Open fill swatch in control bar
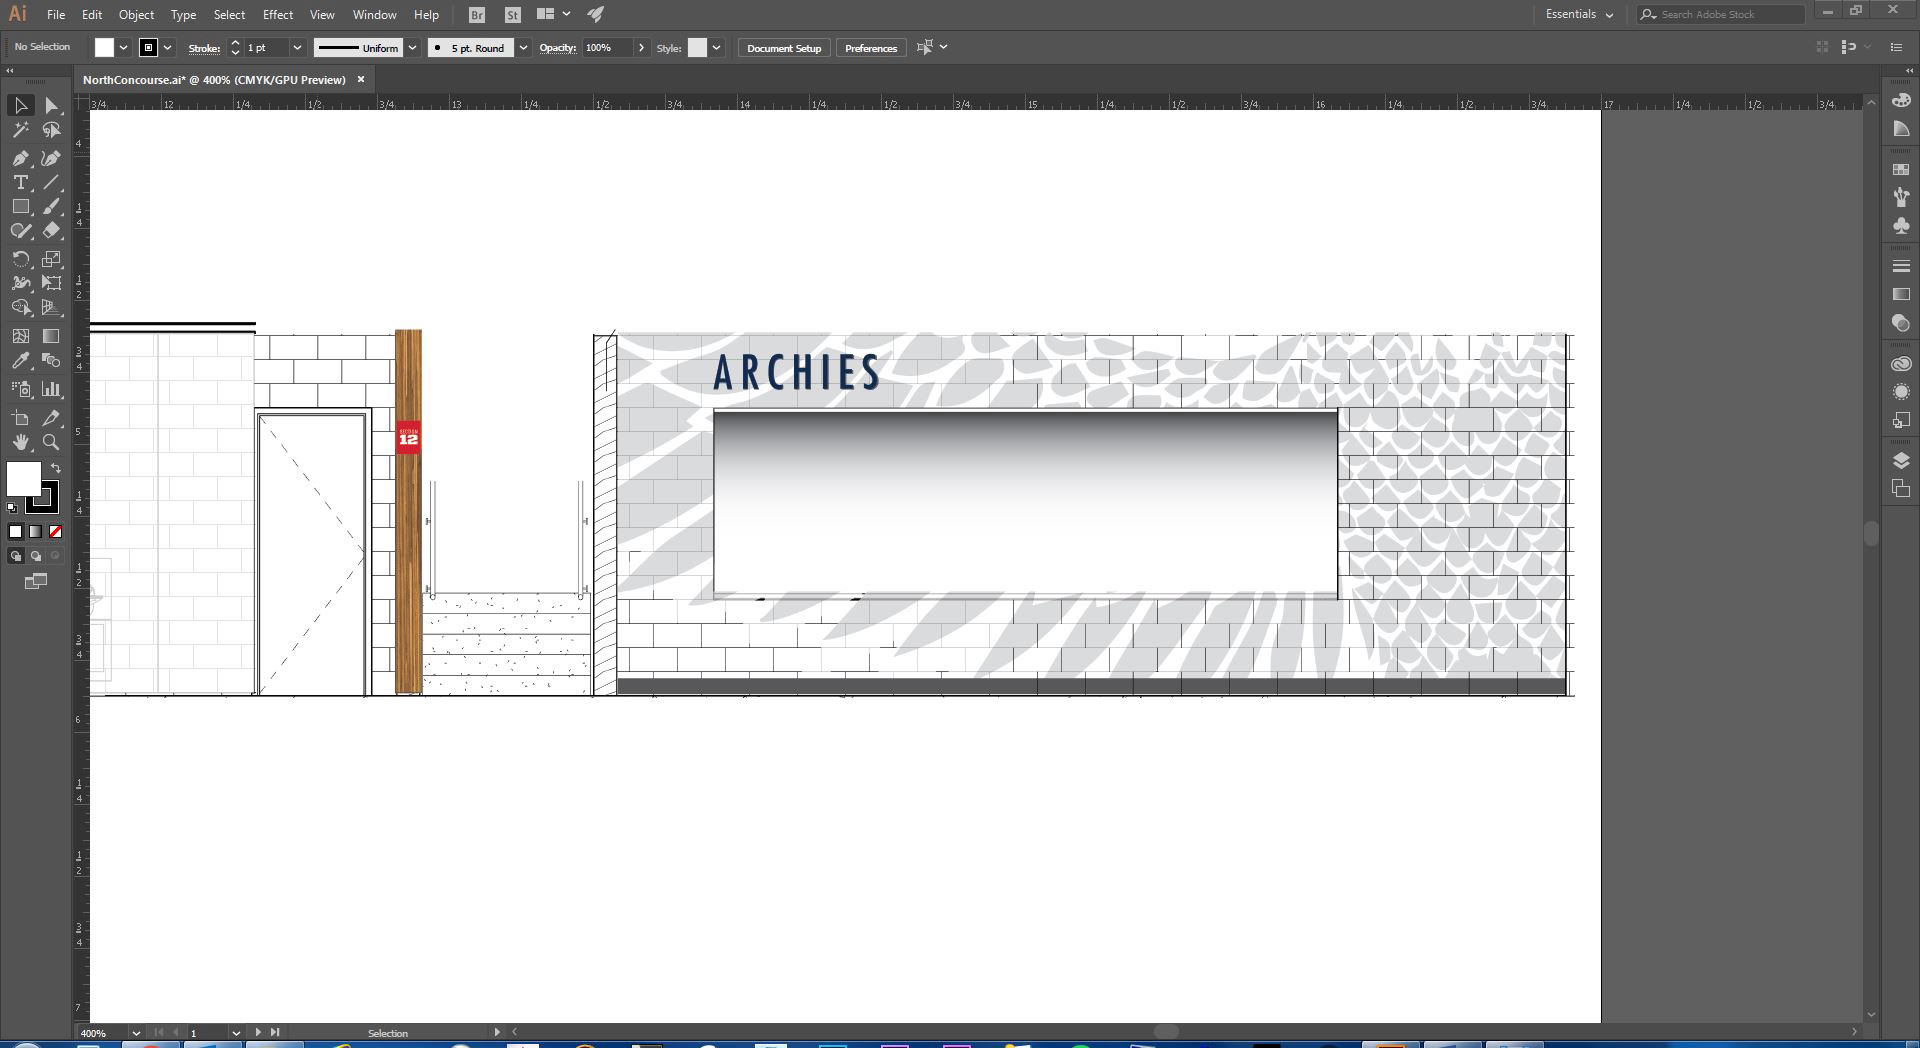The height and width of the screenshot is (1048, 1920). click(x=104, y=48)
